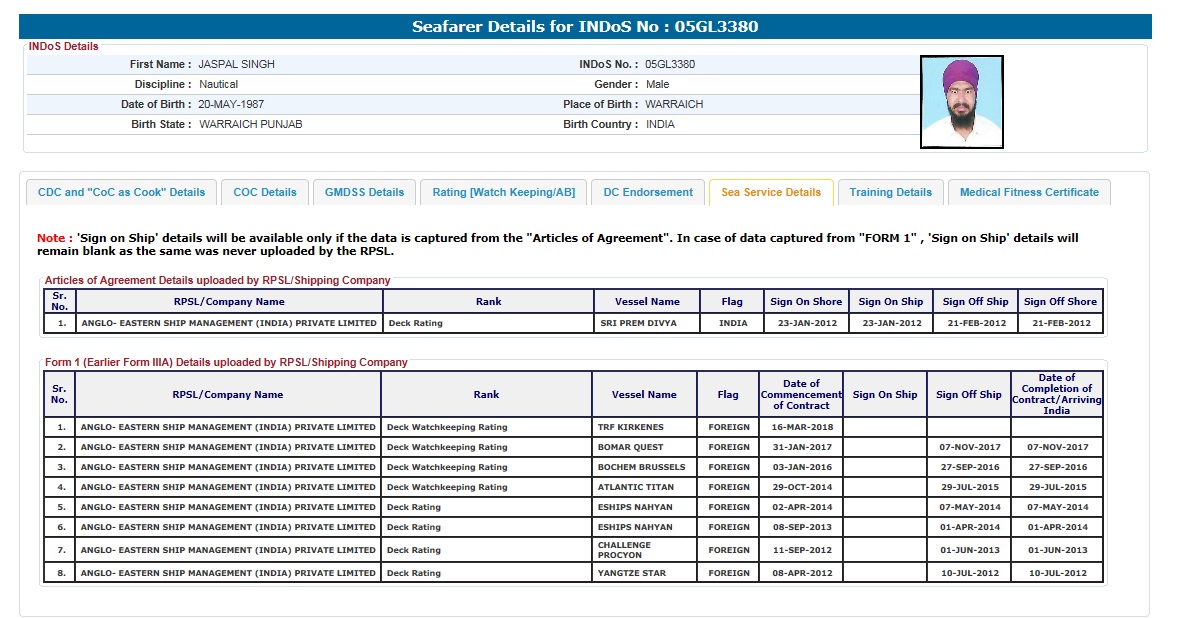Click the Sign On Shore column header
This screenshot has height=618, width=1192.
pos(806,301)
